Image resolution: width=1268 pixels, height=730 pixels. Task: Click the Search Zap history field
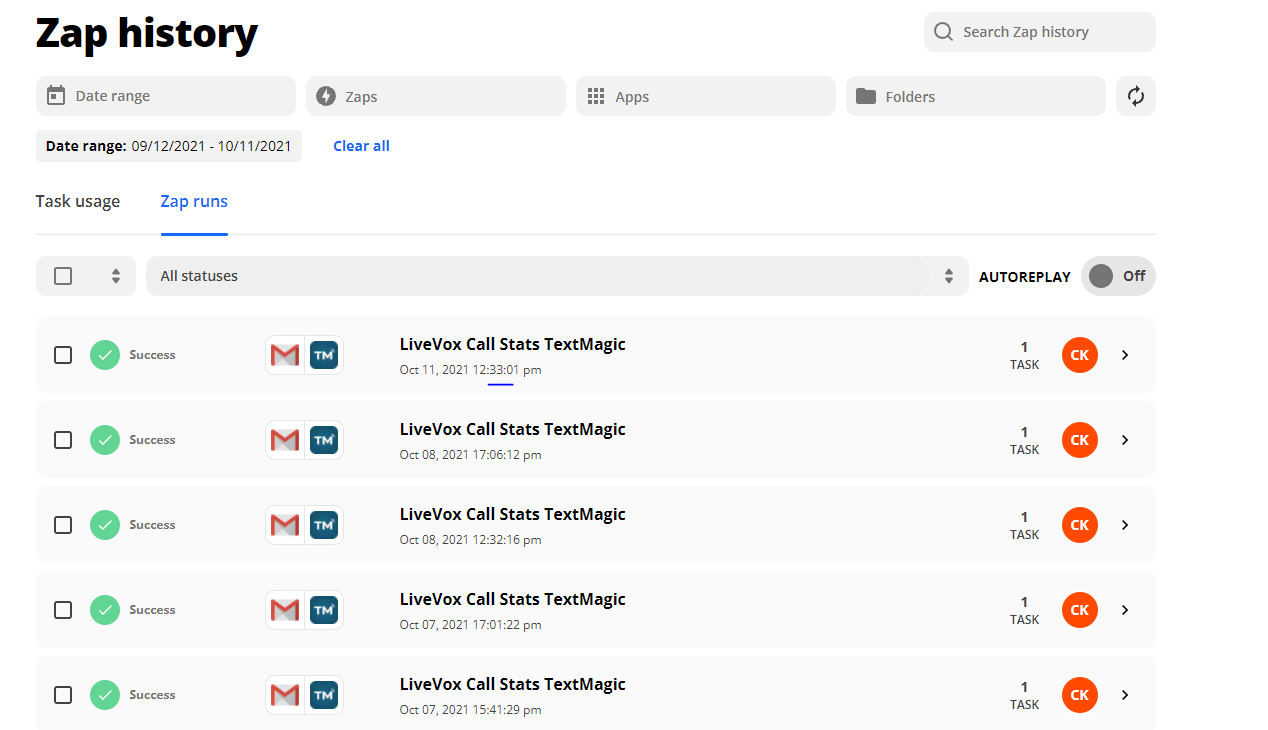coord(1040,32)
